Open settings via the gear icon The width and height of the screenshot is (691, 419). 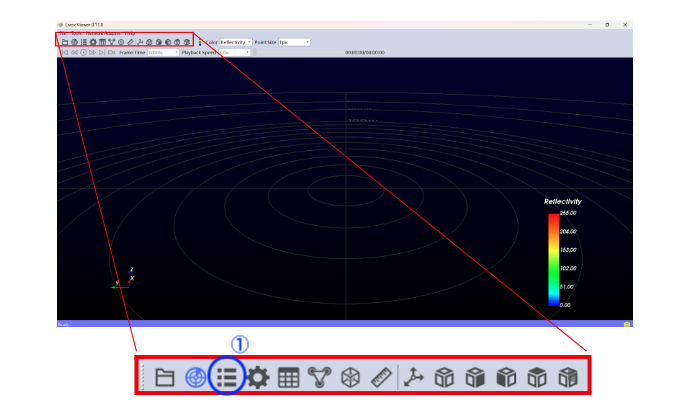[258, 377]
